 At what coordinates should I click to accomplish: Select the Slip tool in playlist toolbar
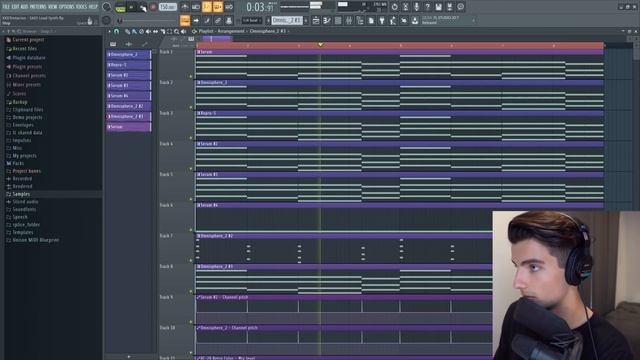pyautogui.click(x=156, y=31)
